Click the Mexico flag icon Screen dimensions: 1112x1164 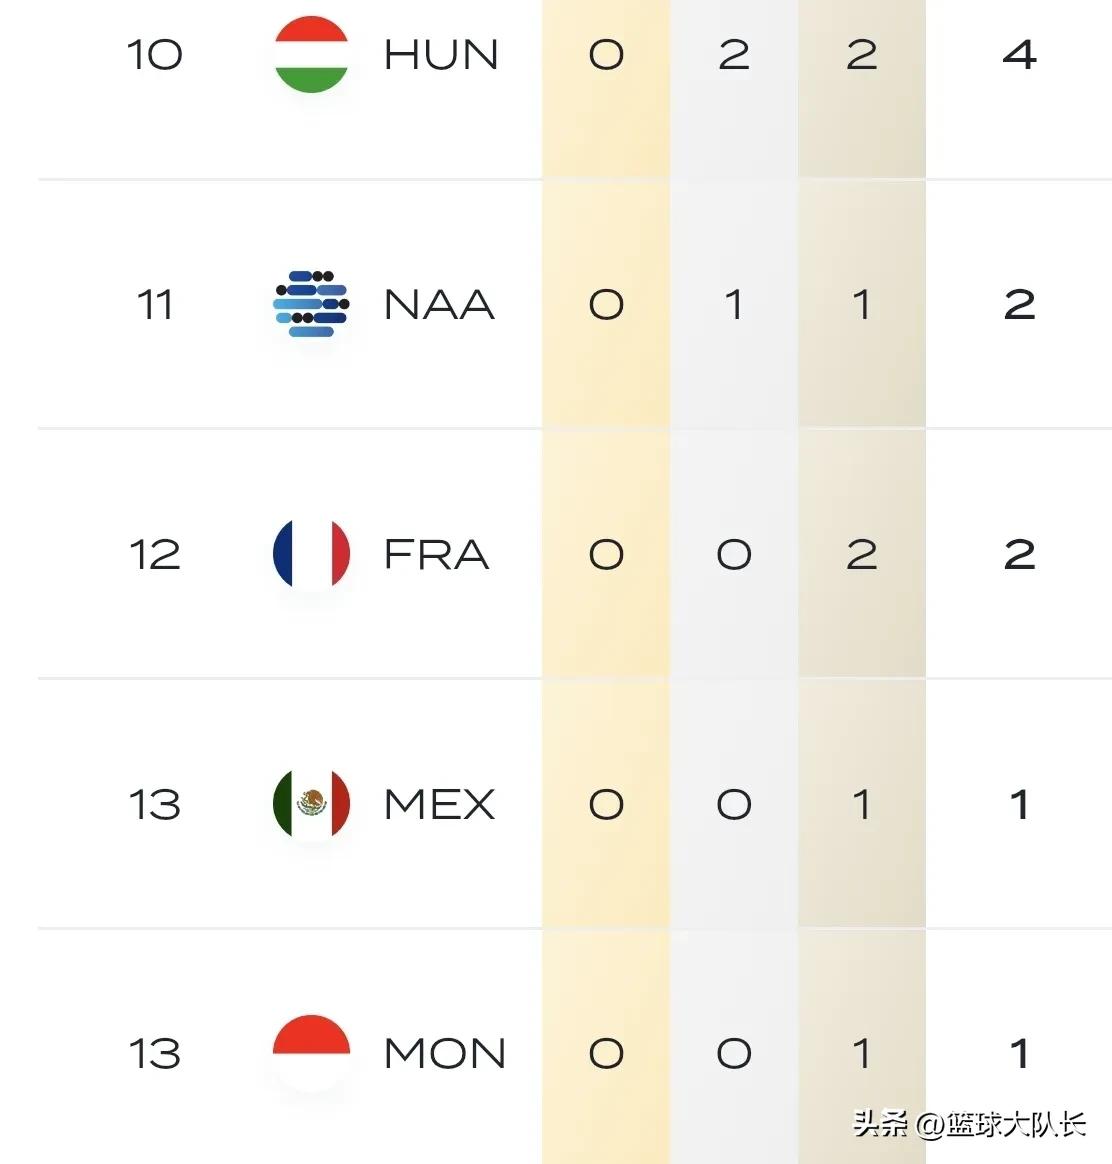311,804
